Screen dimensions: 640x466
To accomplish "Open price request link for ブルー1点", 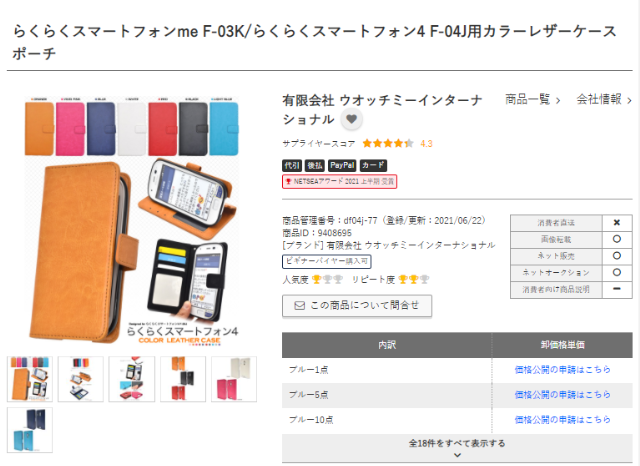I will pyautogui.click(x=562, y=370).
